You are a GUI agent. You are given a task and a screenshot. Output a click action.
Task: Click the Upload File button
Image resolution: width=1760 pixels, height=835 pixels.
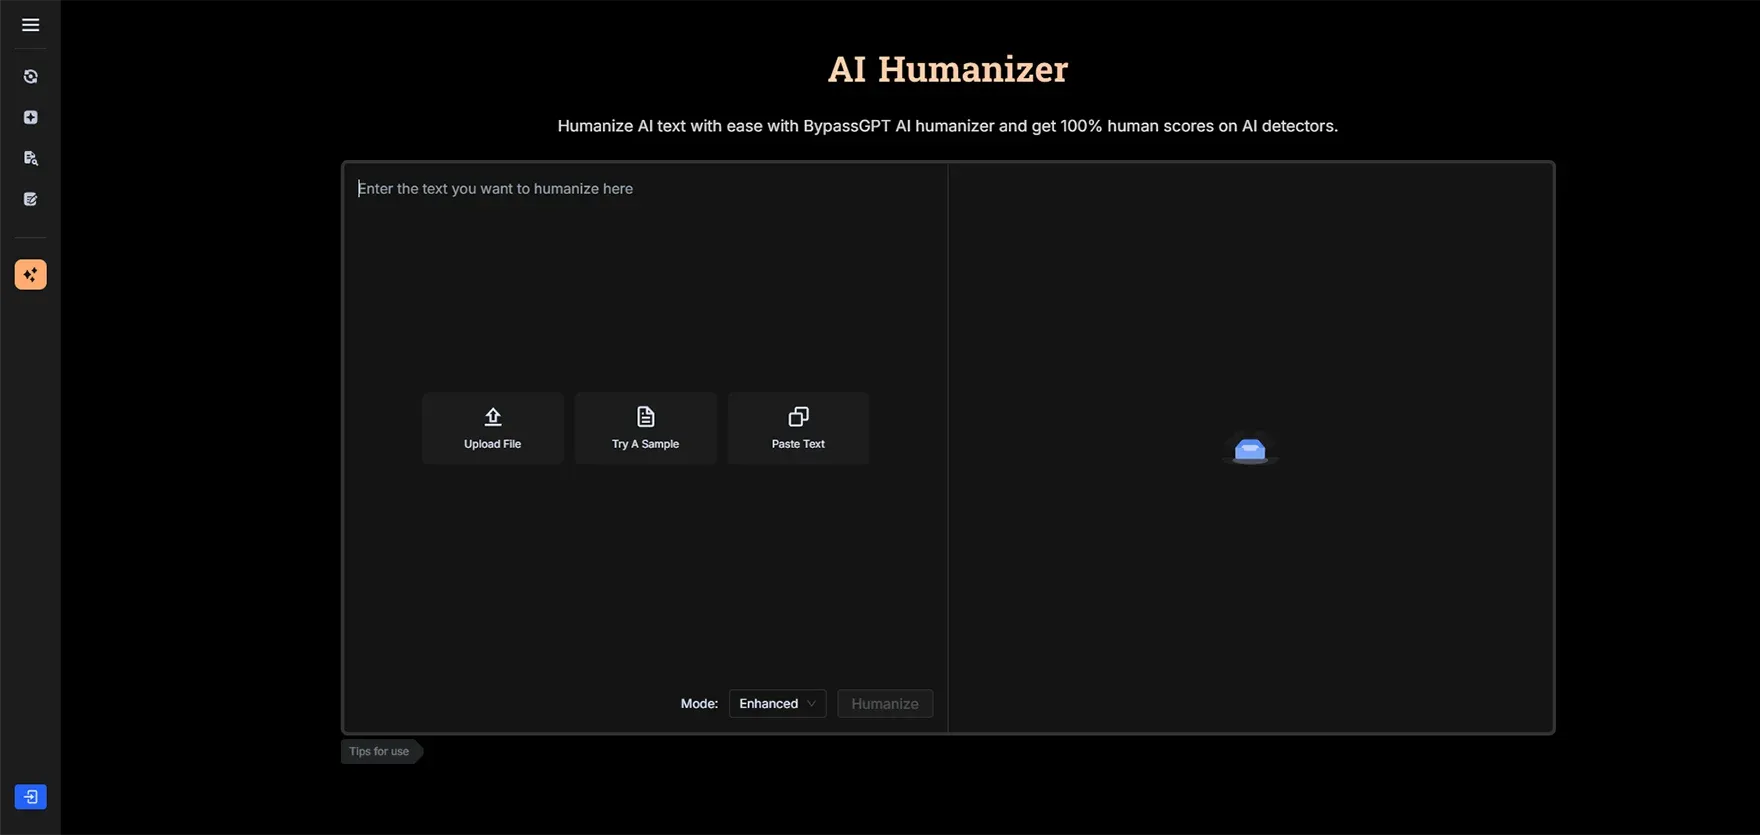493,428
